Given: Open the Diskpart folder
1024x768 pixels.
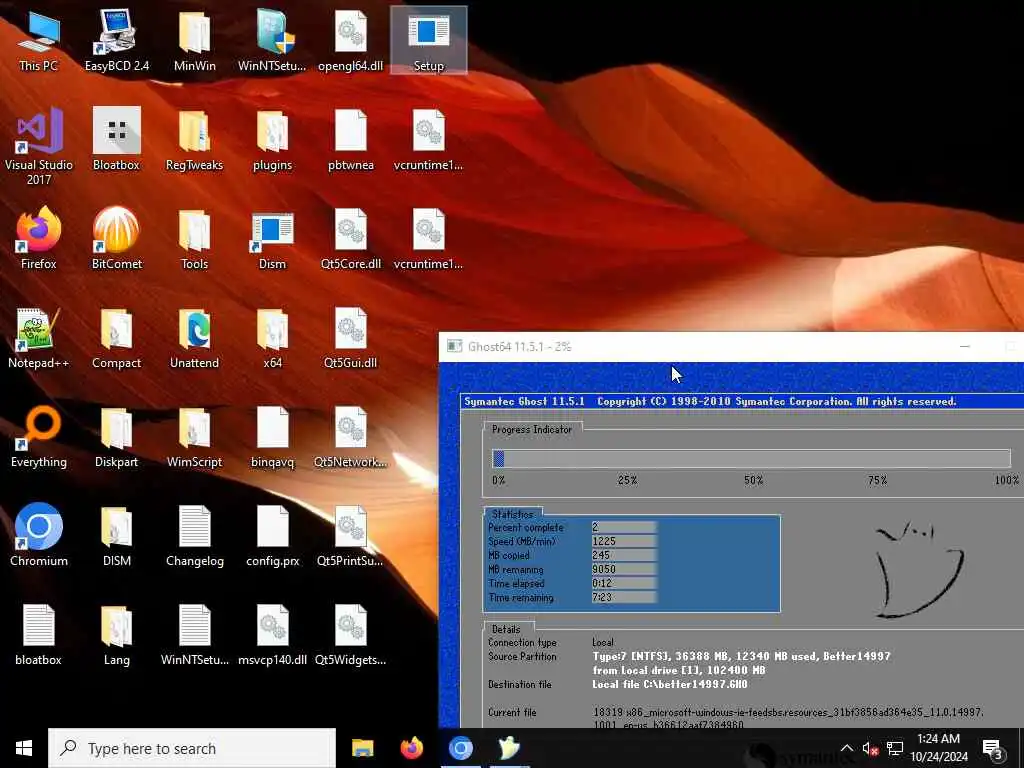Looking at the screenshot, I should [117, 437].
